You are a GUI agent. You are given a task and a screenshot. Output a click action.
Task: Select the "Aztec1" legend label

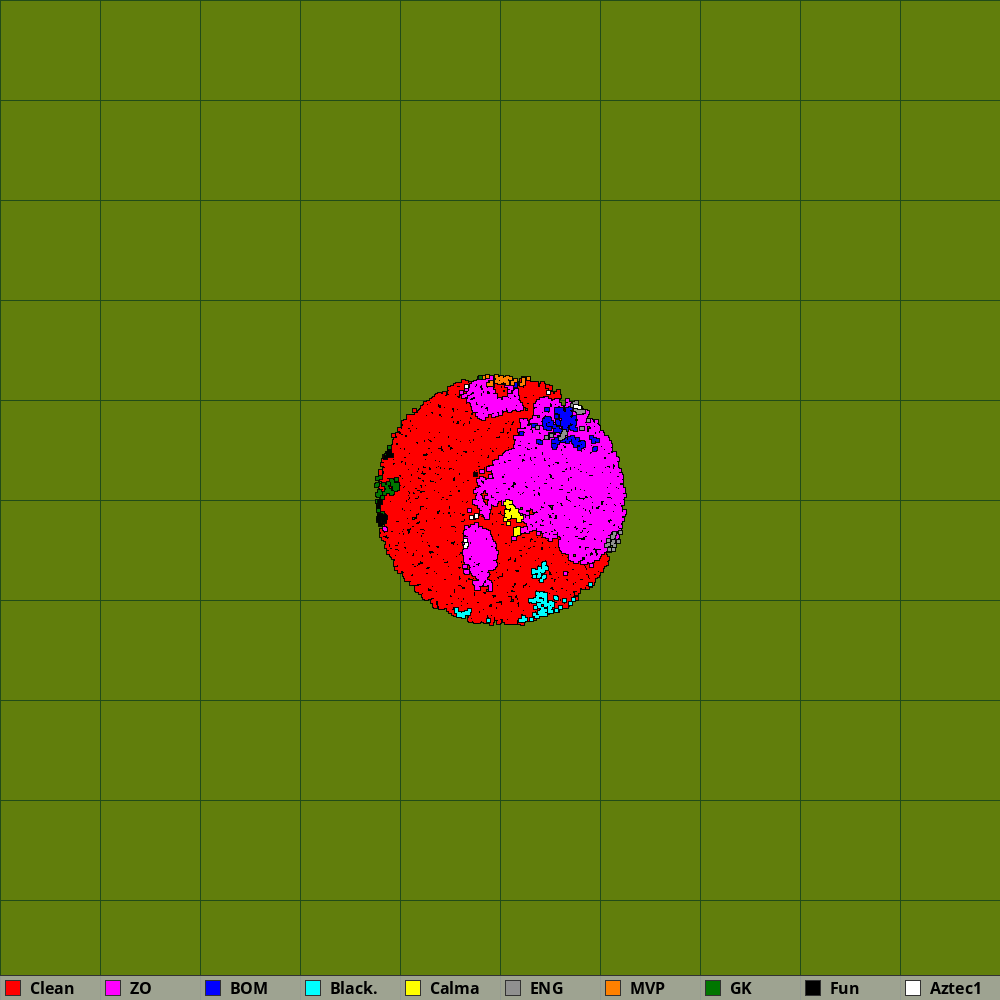[x=955, y=988]
